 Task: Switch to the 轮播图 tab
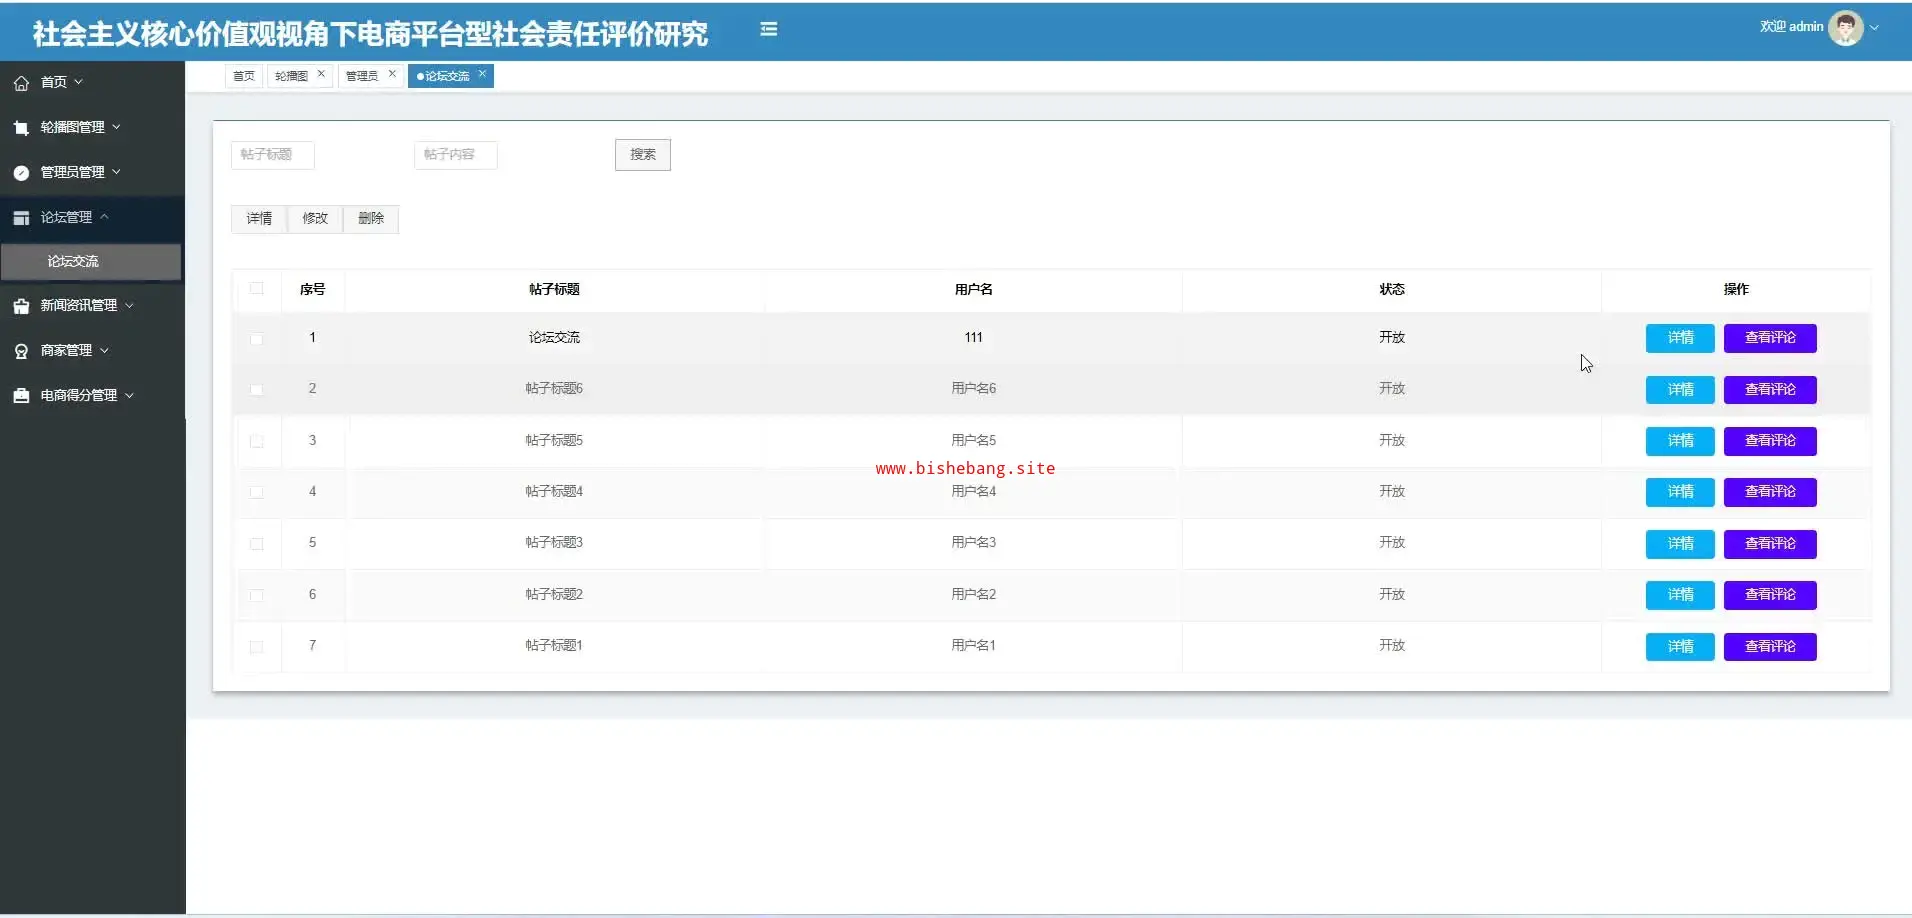[291, 76]
